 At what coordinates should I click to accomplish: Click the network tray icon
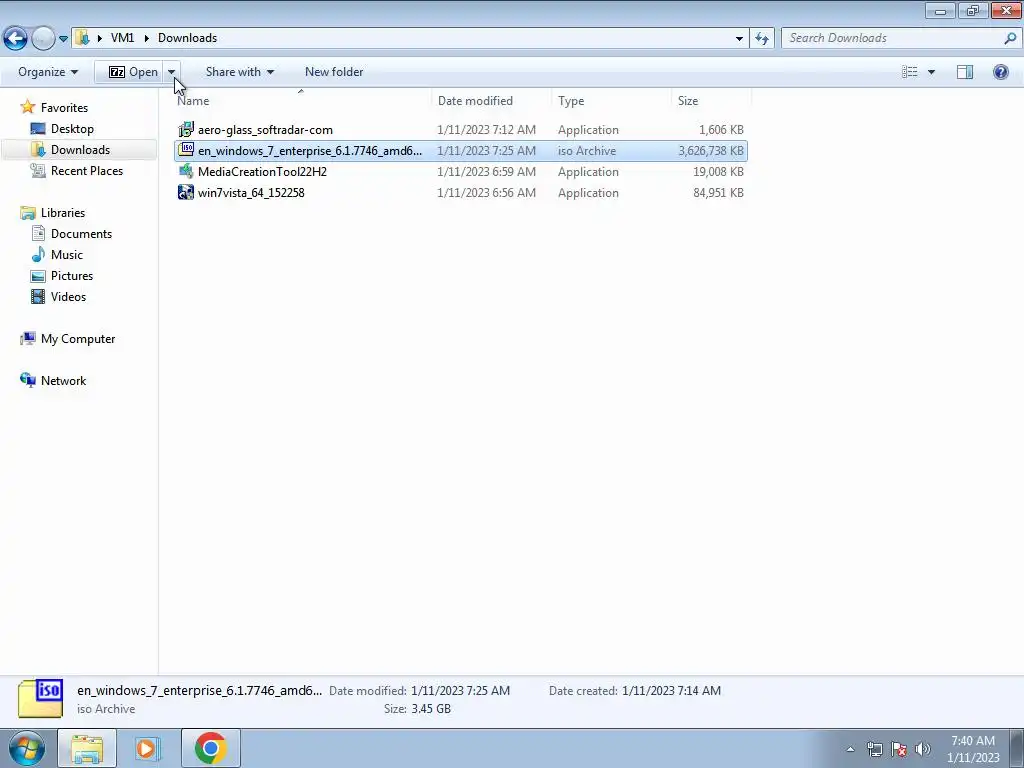(x=874, y=749)
